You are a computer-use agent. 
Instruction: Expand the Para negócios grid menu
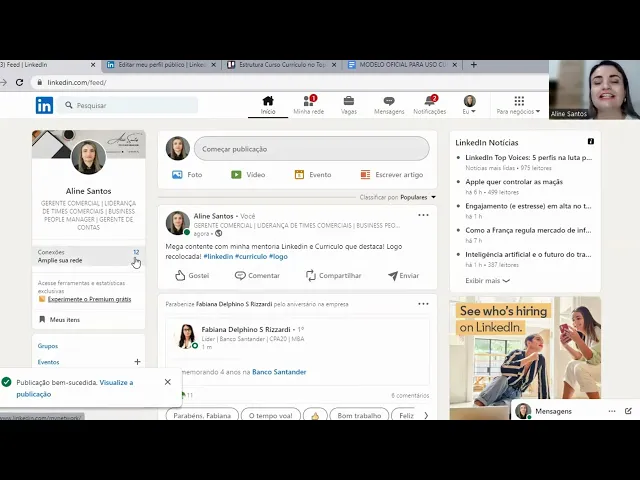coord(518,105)
